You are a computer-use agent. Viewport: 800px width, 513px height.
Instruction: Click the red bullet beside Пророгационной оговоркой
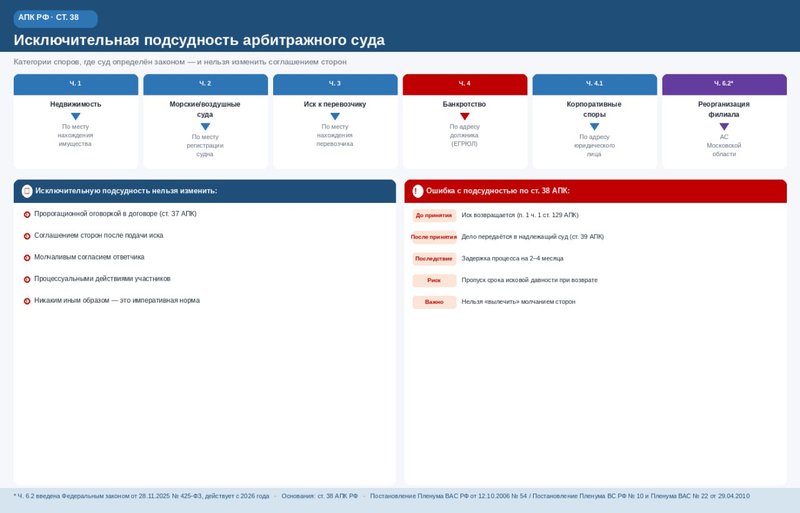click(27, 214)
